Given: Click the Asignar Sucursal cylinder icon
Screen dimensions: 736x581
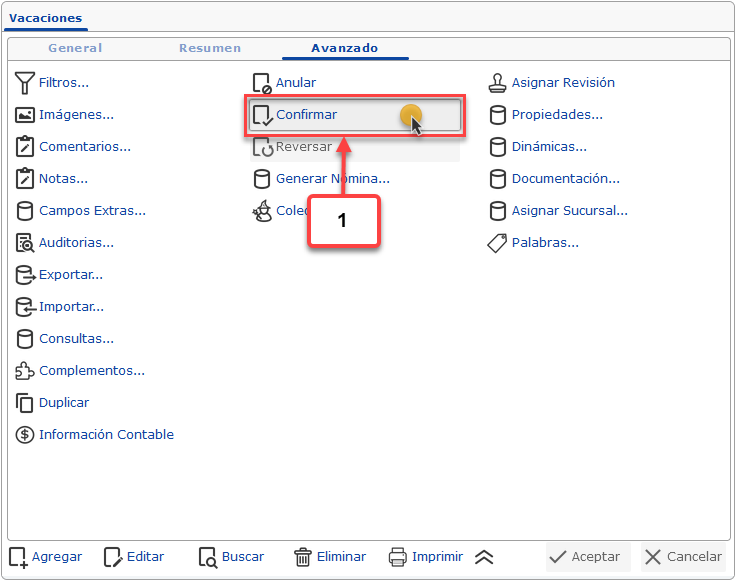Looking at the screenshot, I should [498, 211].
